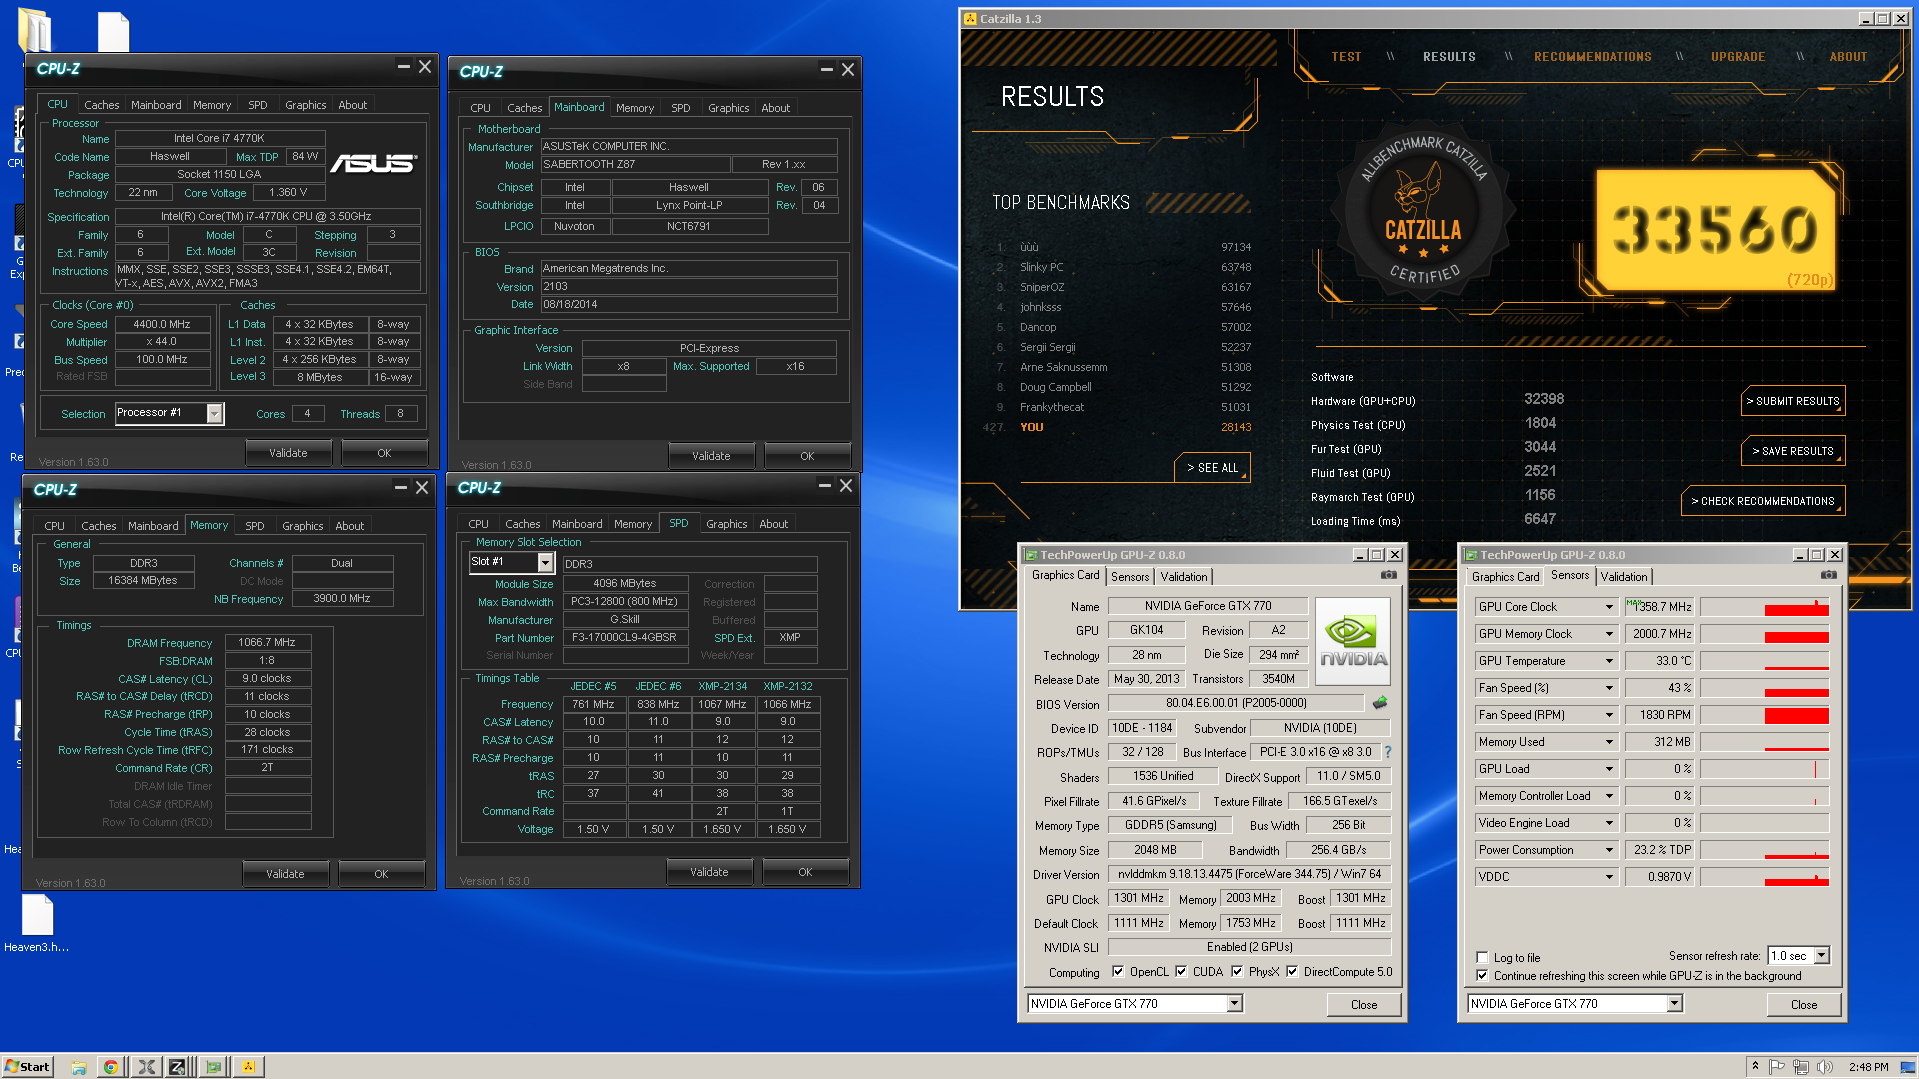Click the SABERTOOTH Z87 model field
1919x1079 pixels.
click(x=634, y=164)
